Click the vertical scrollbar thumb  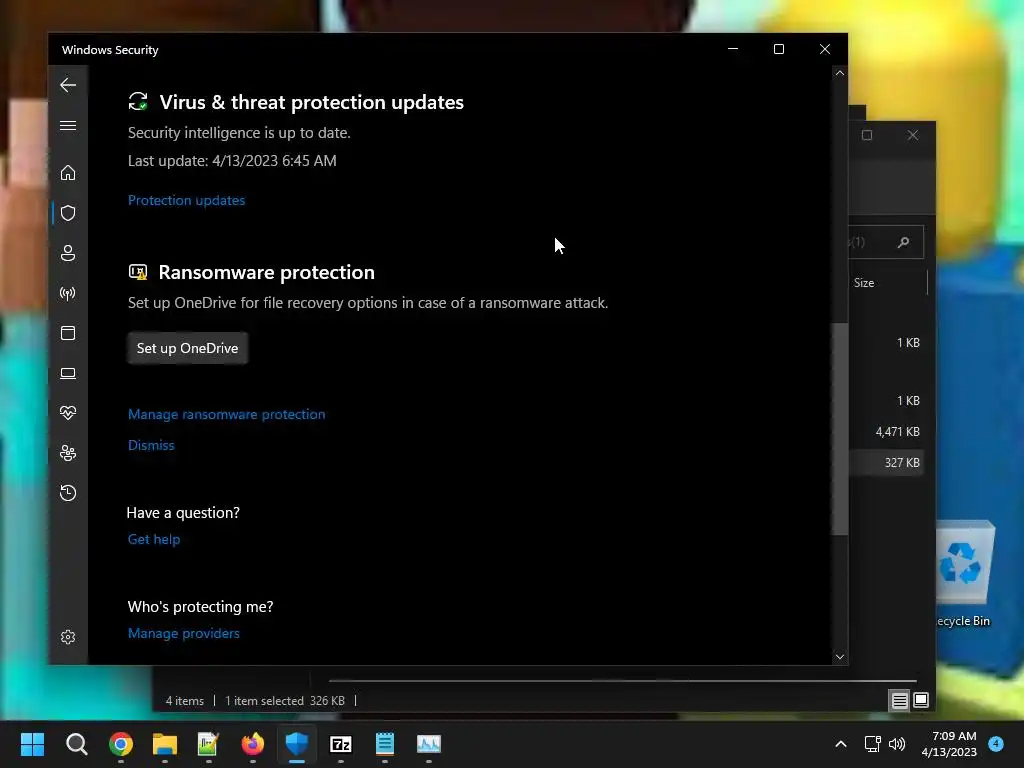pyautogui.click(x=840, y=430)
